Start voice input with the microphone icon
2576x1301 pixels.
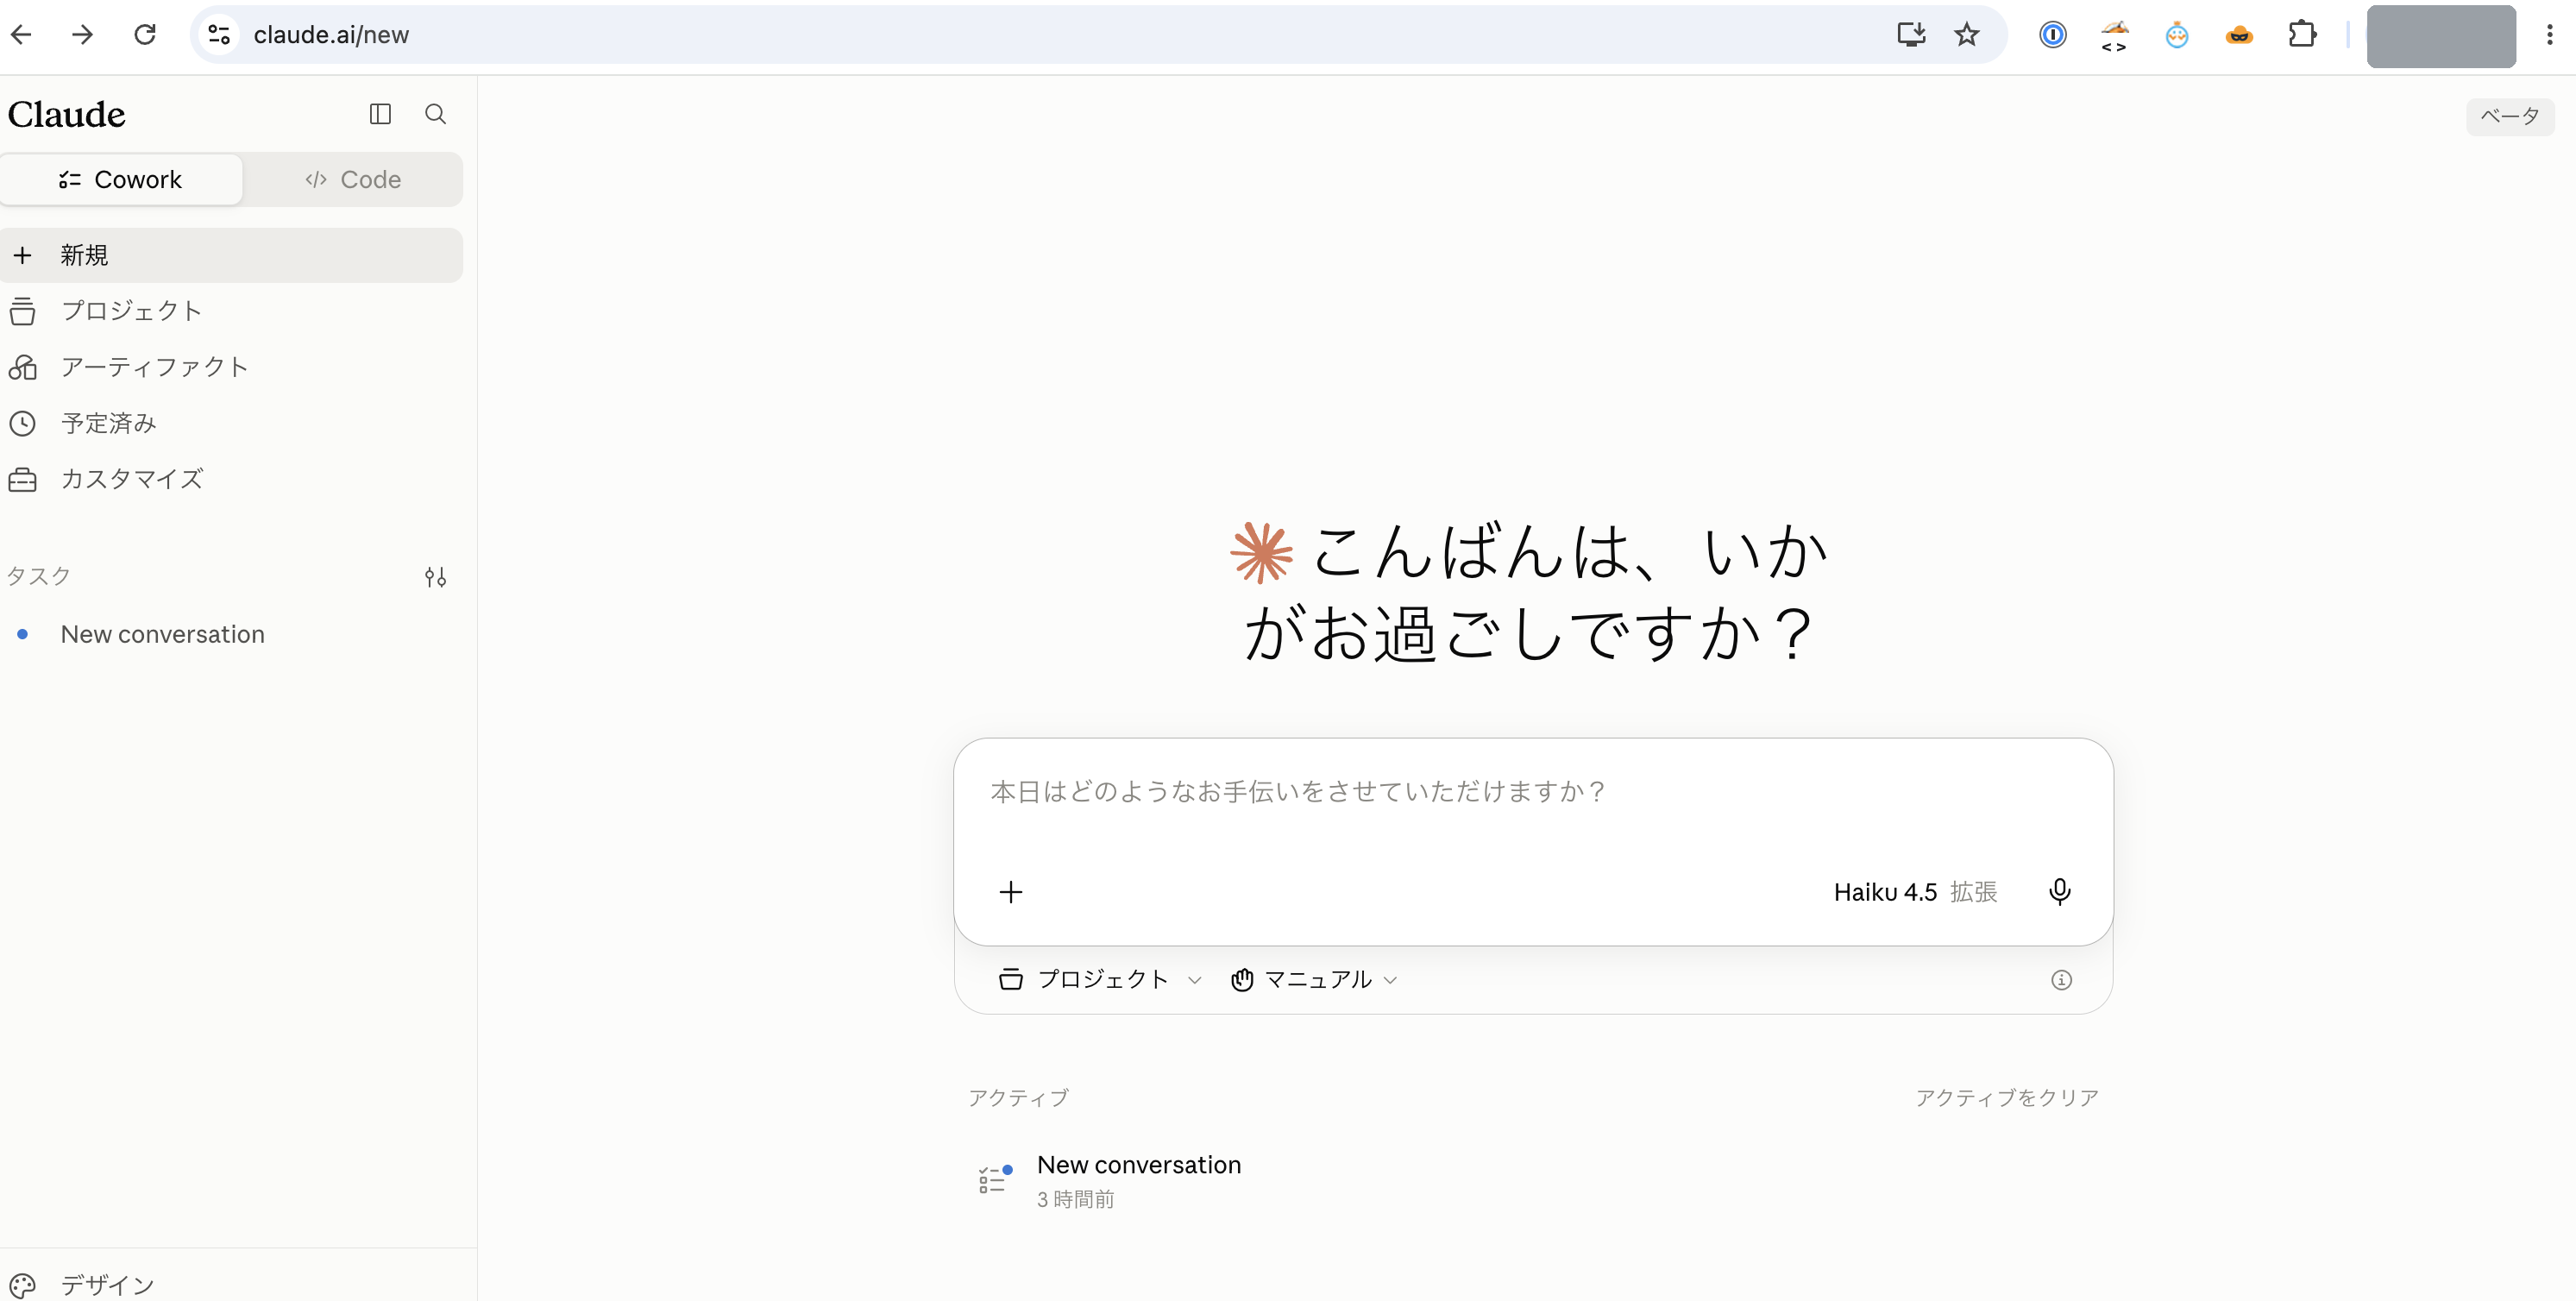coord(2060,891)
